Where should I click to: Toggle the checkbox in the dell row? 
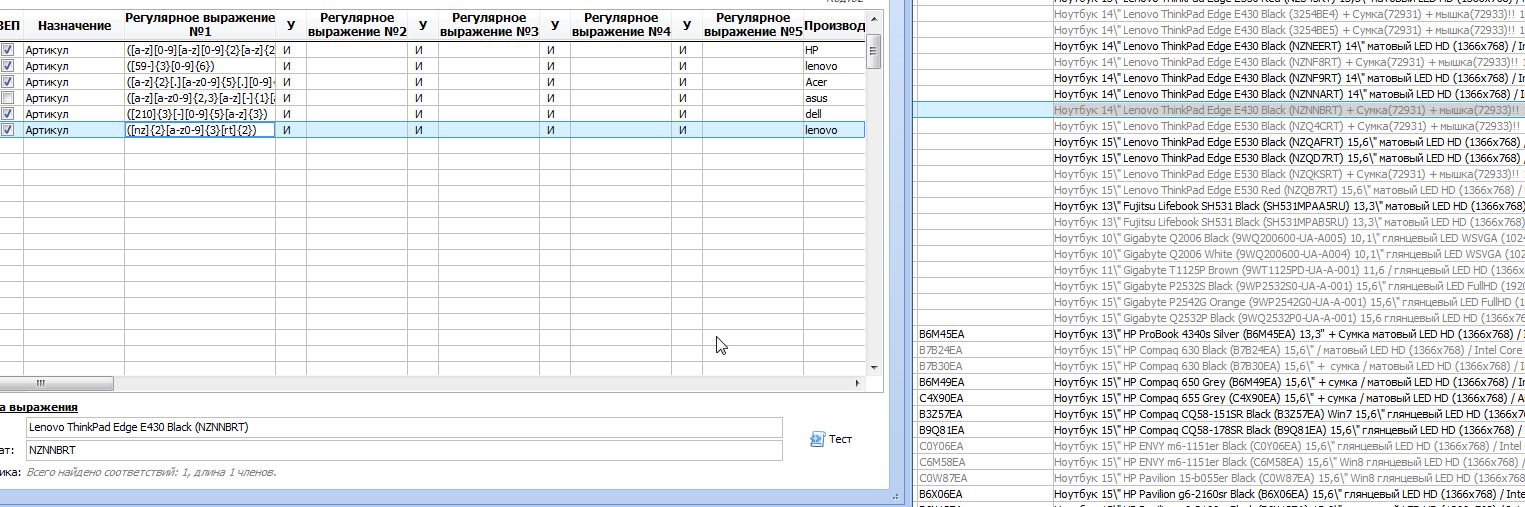click(8, 113)
